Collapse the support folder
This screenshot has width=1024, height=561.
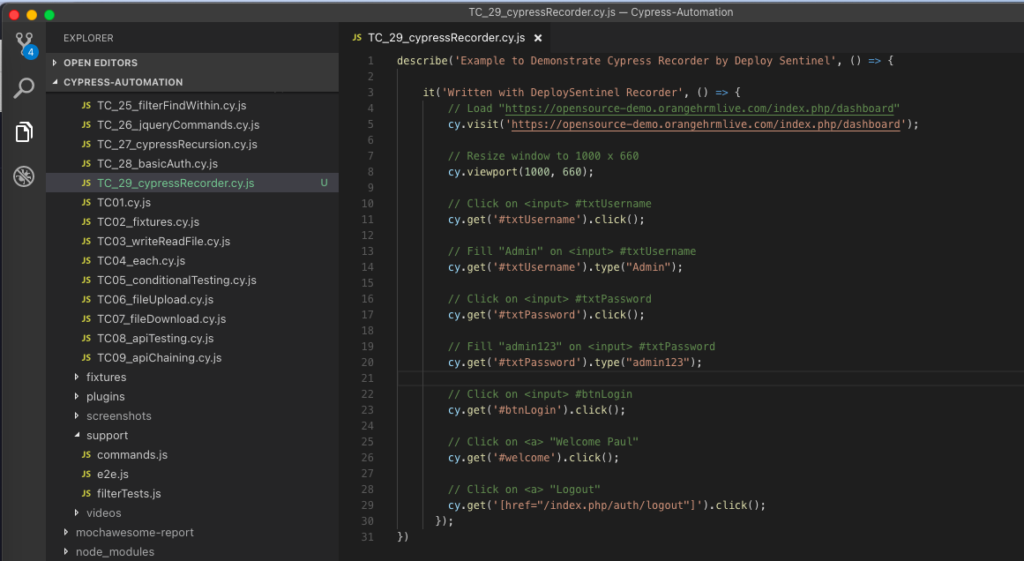(77, 435)
